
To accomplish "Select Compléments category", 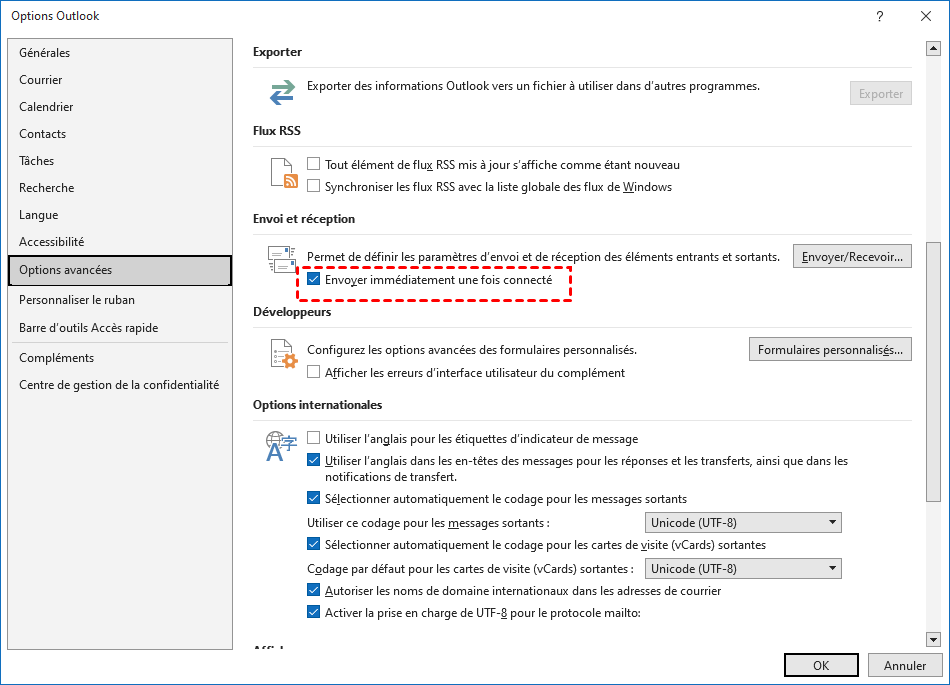I will 120,358.
